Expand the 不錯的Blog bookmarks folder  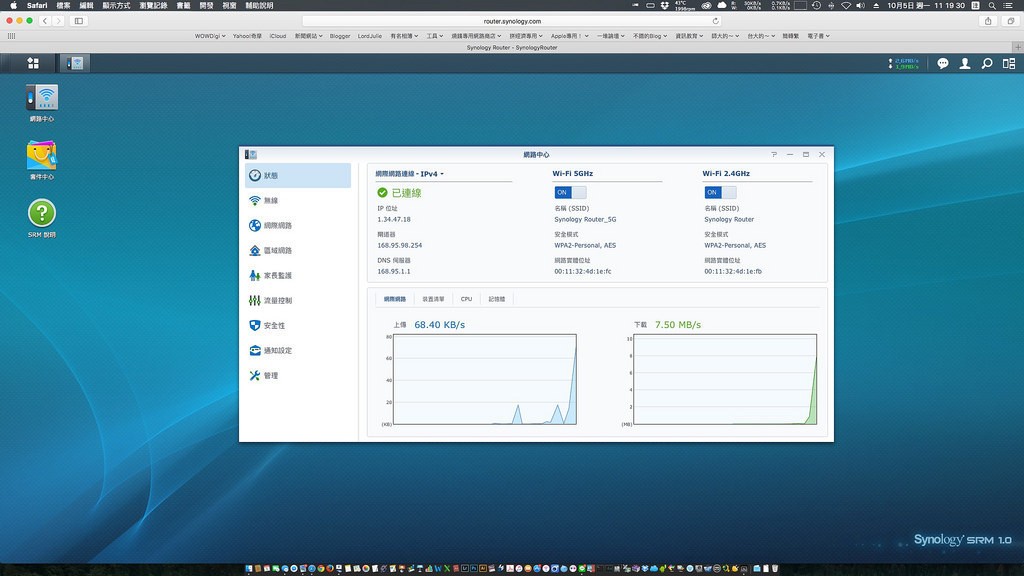tap(650, 36)
